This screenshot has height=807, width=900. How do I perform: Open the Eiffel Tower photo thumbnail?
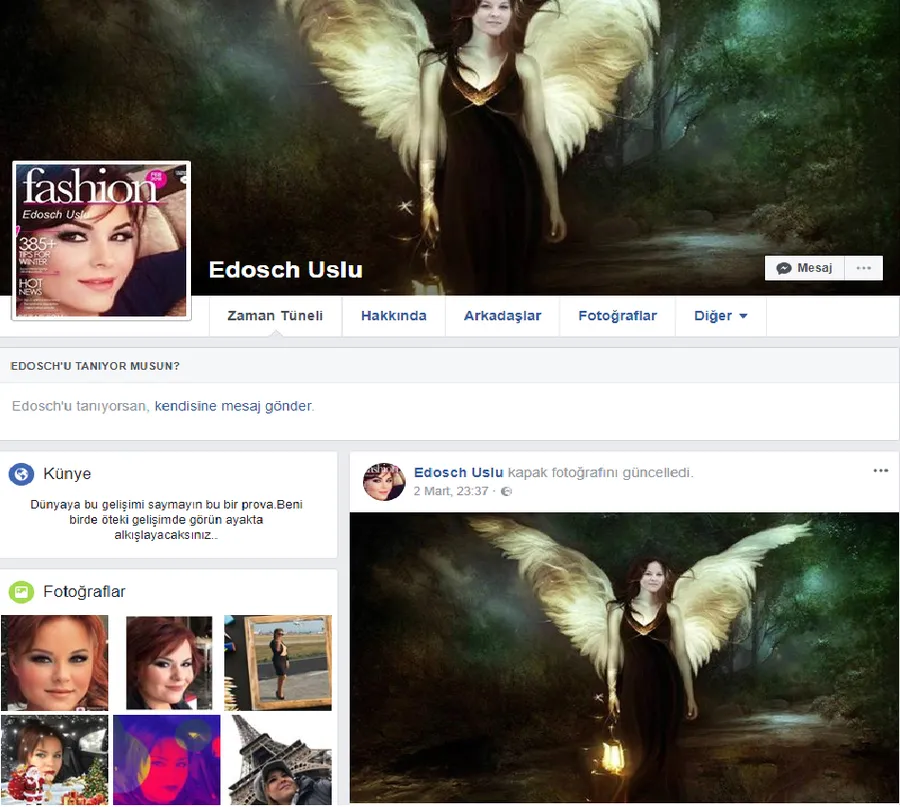tap(277, 760)
